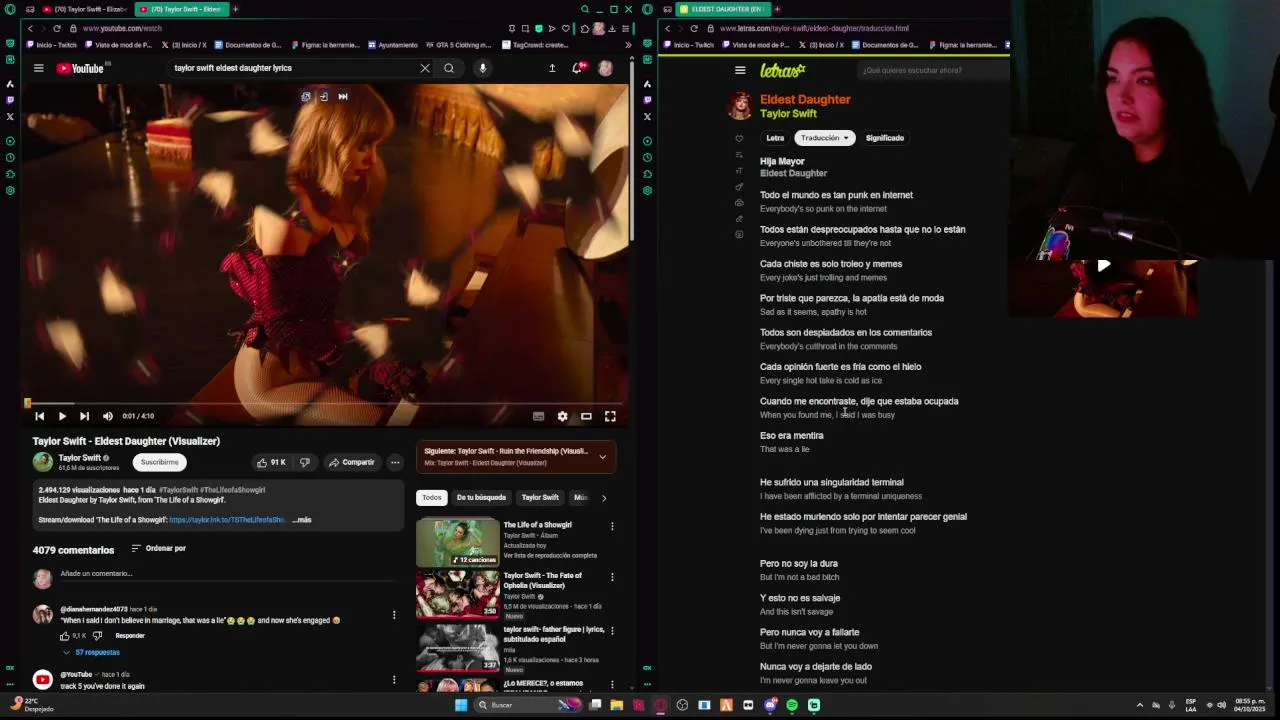Open the YouTube account avatar menu
This screenshot has width=1280, height=720.
(x=605, y=68)
